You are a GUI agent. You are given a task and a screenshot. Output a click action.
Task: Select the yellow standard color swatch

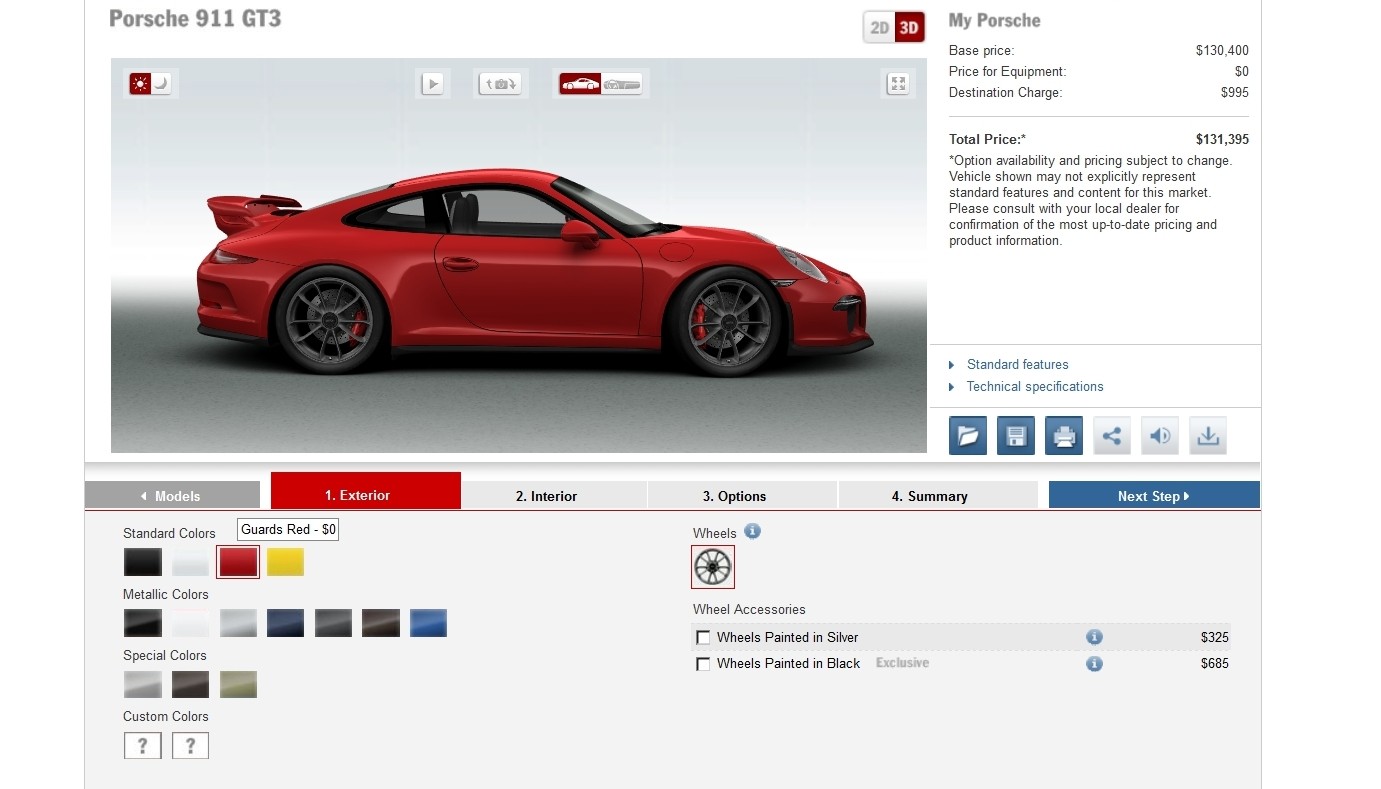point(285,562)
